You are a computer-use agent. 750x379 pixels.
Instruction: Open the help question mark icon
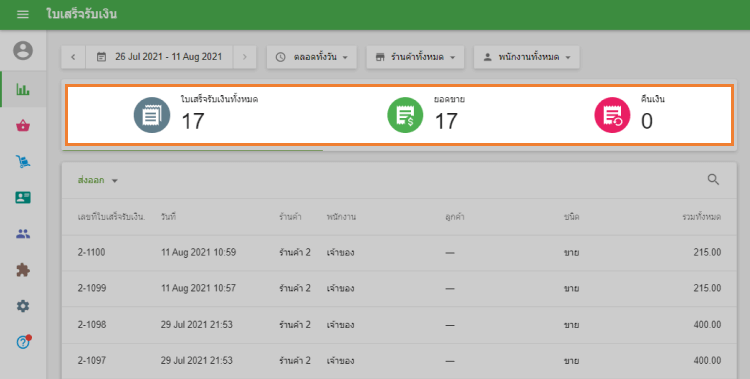(x=22, y=342)
